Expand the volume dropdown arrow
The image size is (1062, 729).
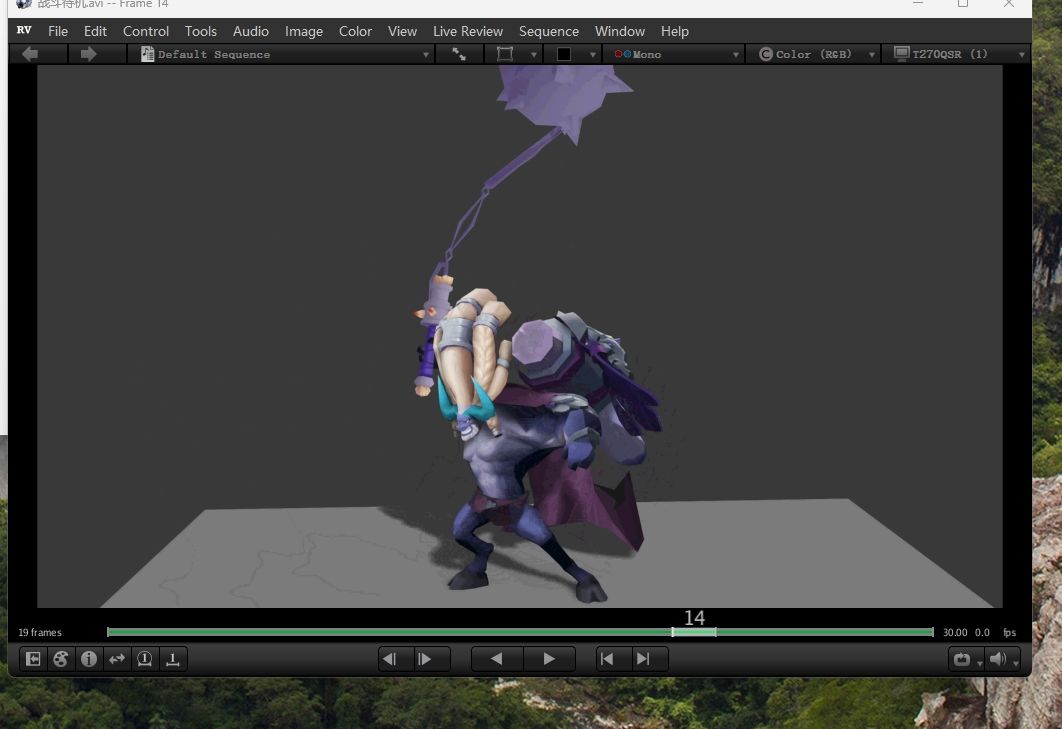click(x=1015, y=663)
